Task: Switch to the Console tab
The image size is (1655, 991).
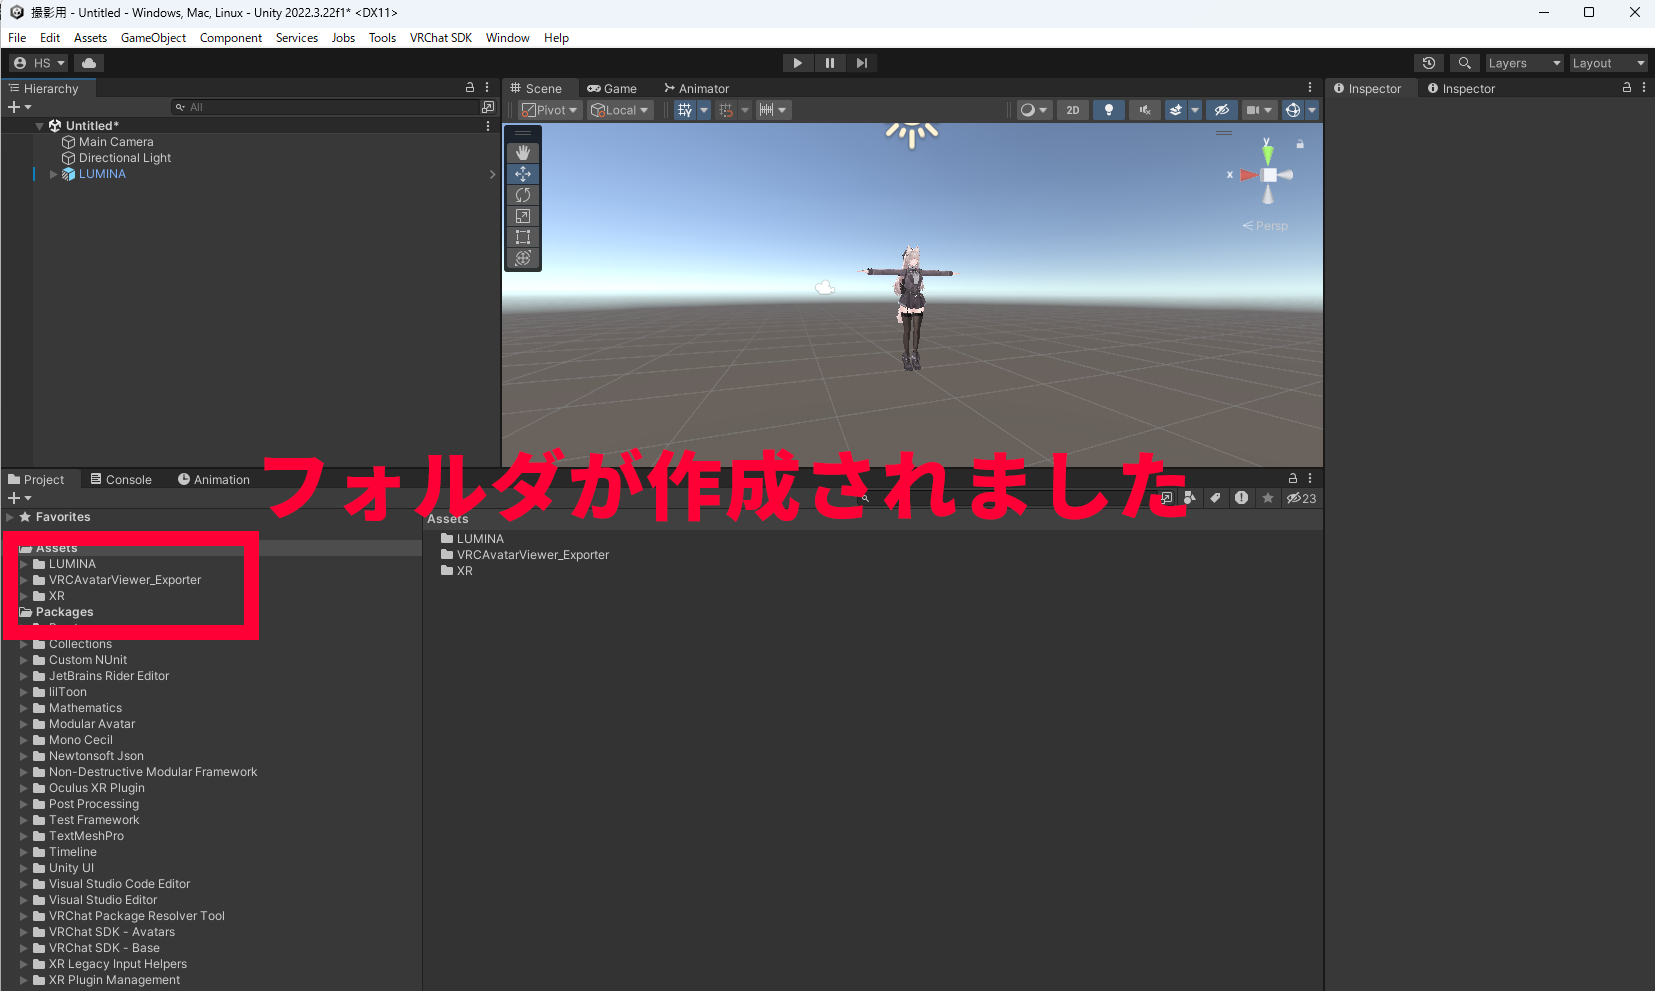Action: [121, 480]
